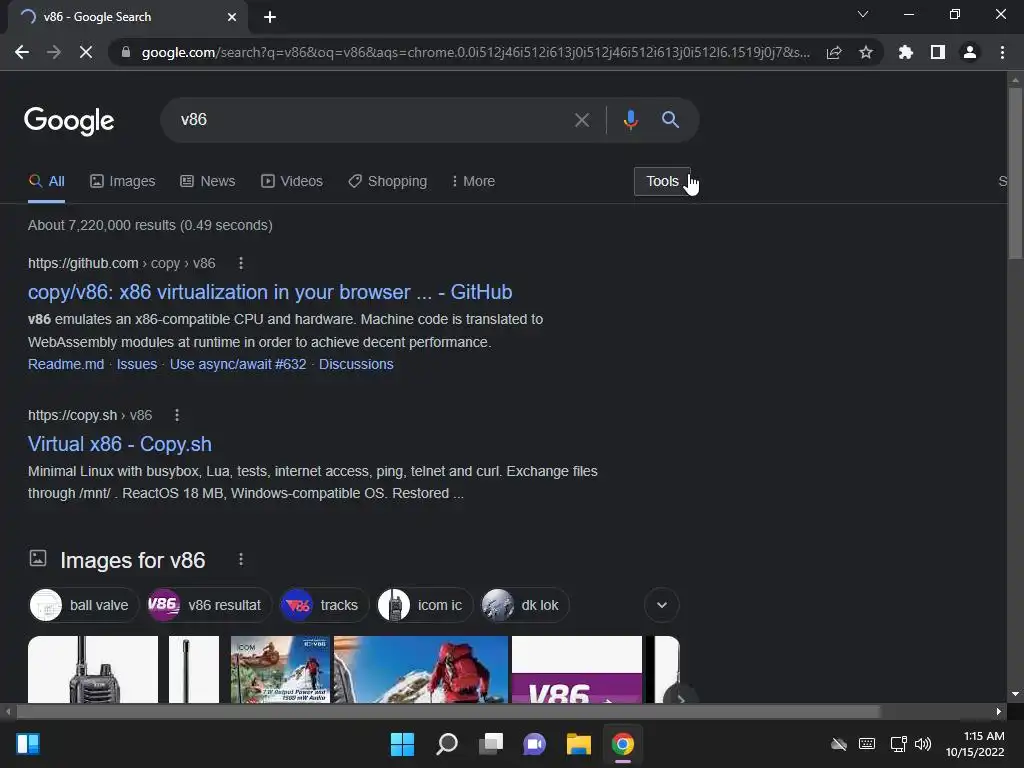Click the Chrome icon on the taskbar

pyautogui.click(x=623, y=744)
